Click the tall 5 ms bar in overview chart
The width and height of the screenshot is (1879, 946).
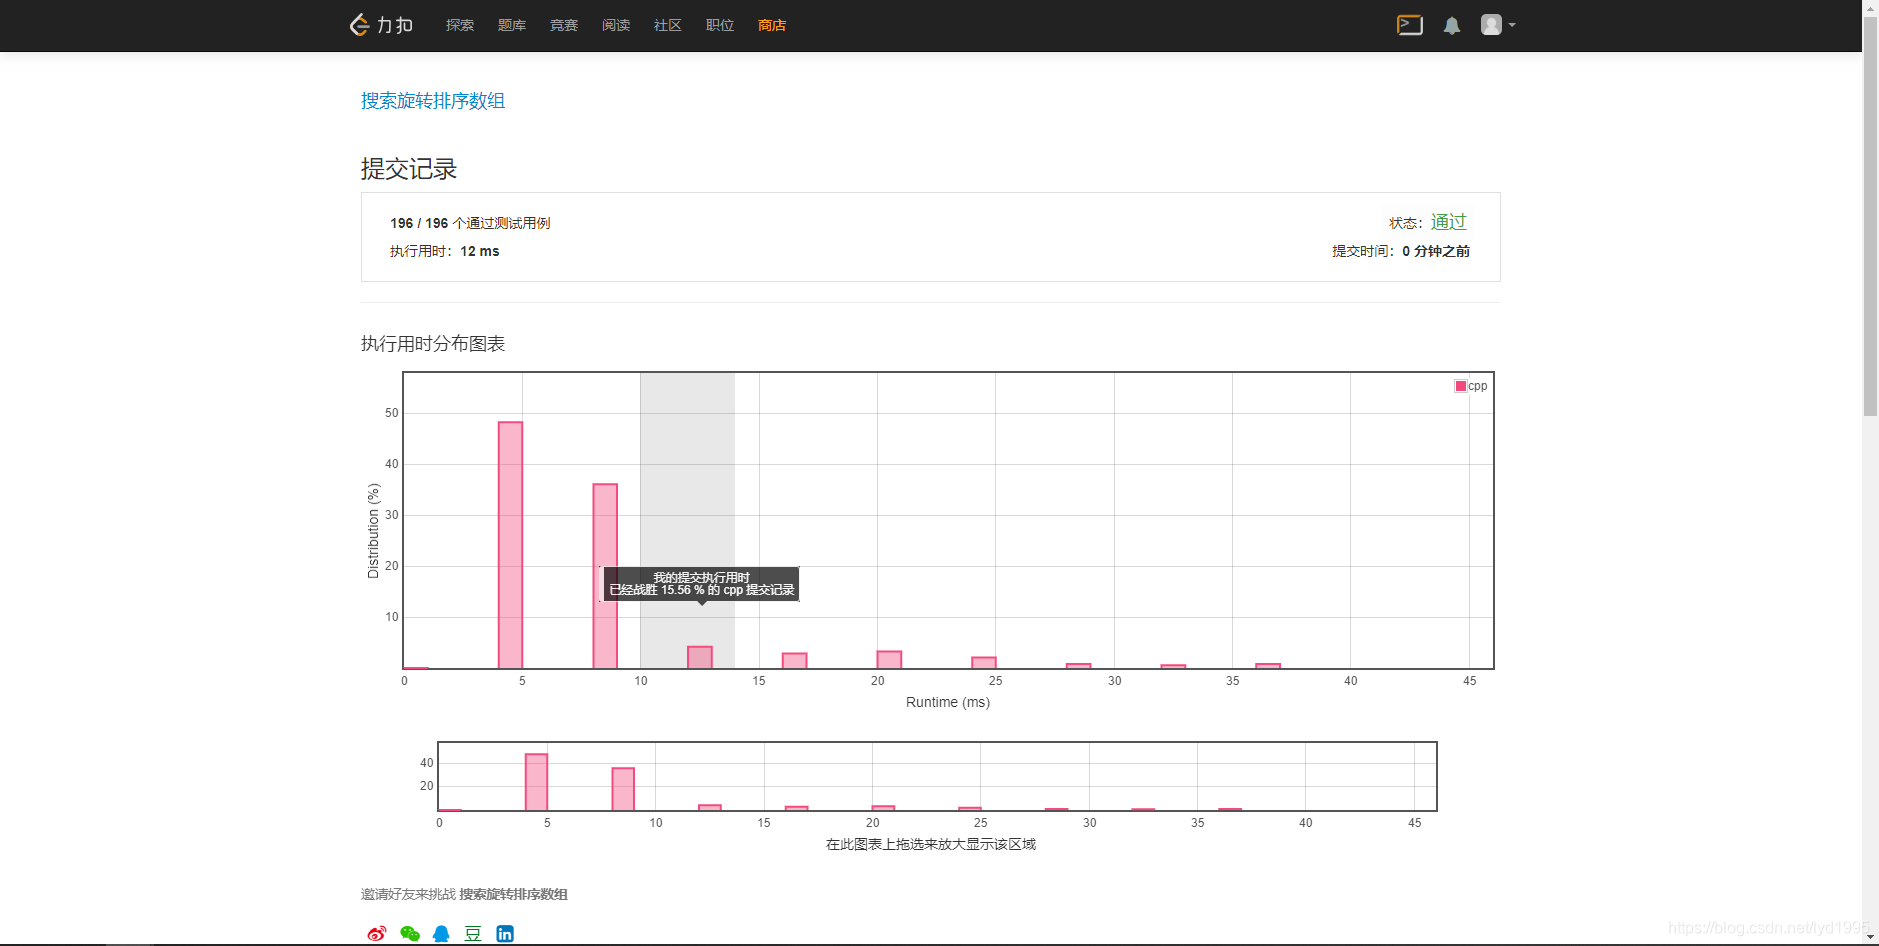536,782
